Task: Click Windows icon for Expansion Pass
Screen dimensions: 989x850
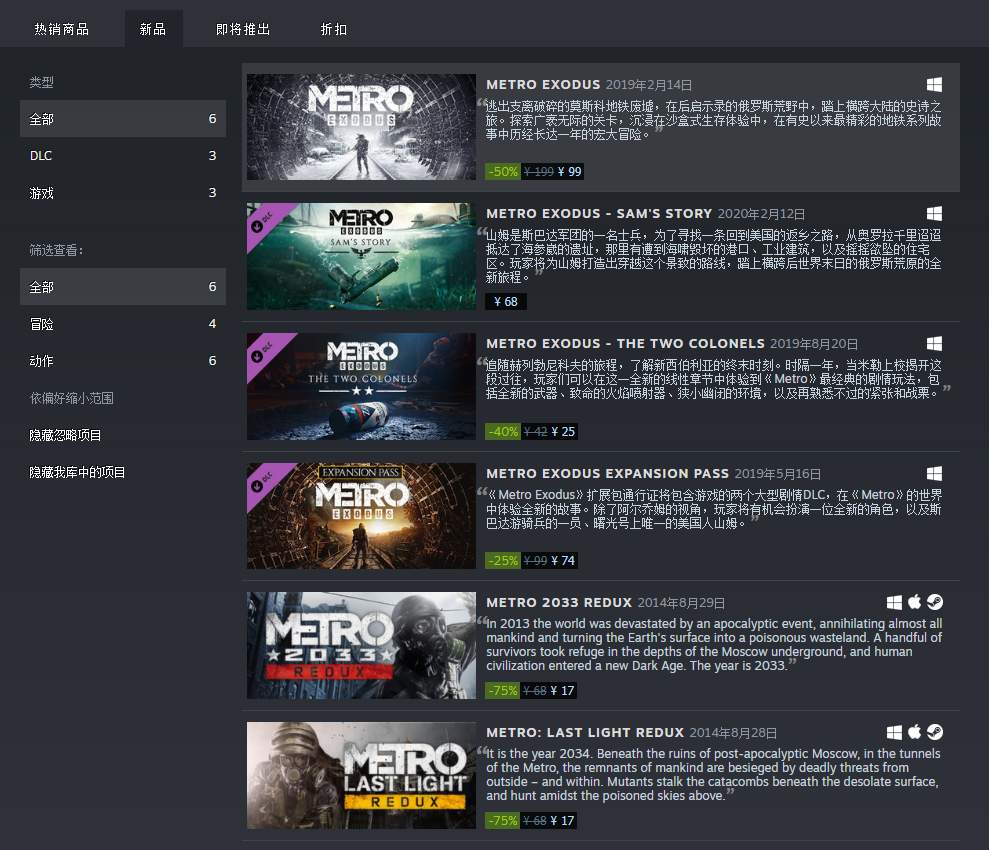Action: coord(934,474)
